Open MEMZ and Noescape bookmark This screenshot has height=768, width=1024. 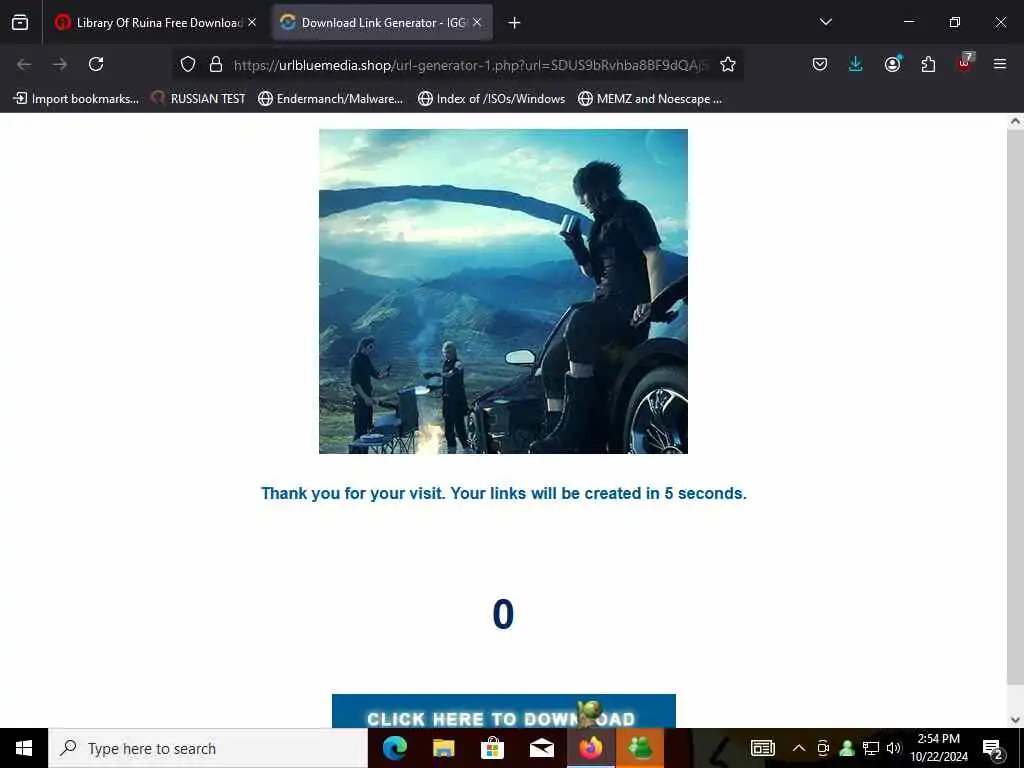pyautogui.click(x=650, y=99)
